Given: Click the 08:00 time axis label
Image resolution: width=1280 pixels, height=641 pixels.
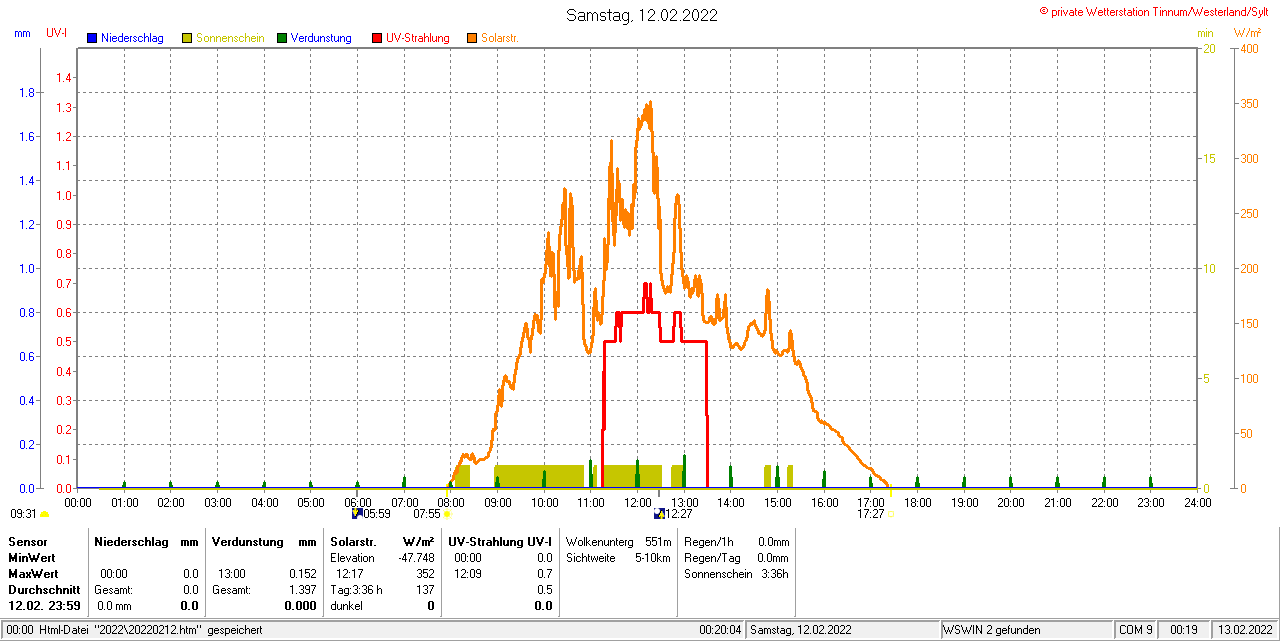Looking at the screenshot, I should (x=451, y=502).
